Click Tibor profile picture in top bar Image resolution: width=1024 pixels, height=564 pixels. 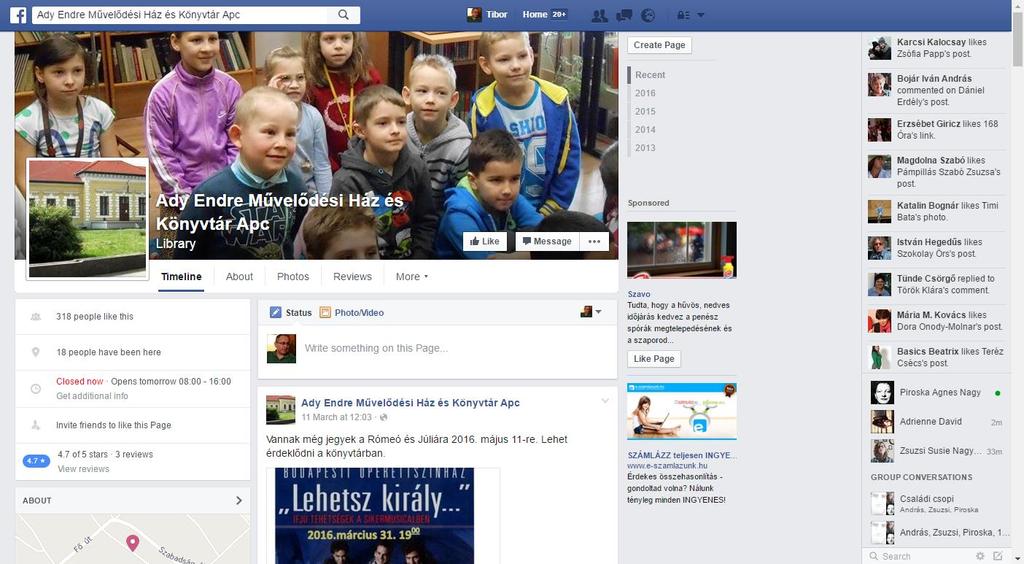coord(474,14)
